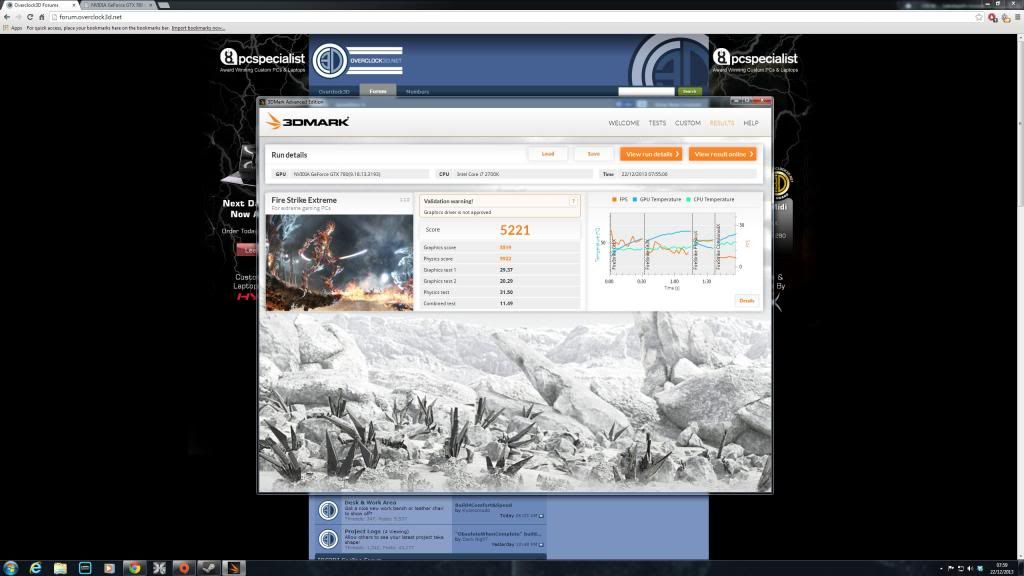Click the Load result button
Viewport: 1024px width, 576px height.
[x=547, y=154]
